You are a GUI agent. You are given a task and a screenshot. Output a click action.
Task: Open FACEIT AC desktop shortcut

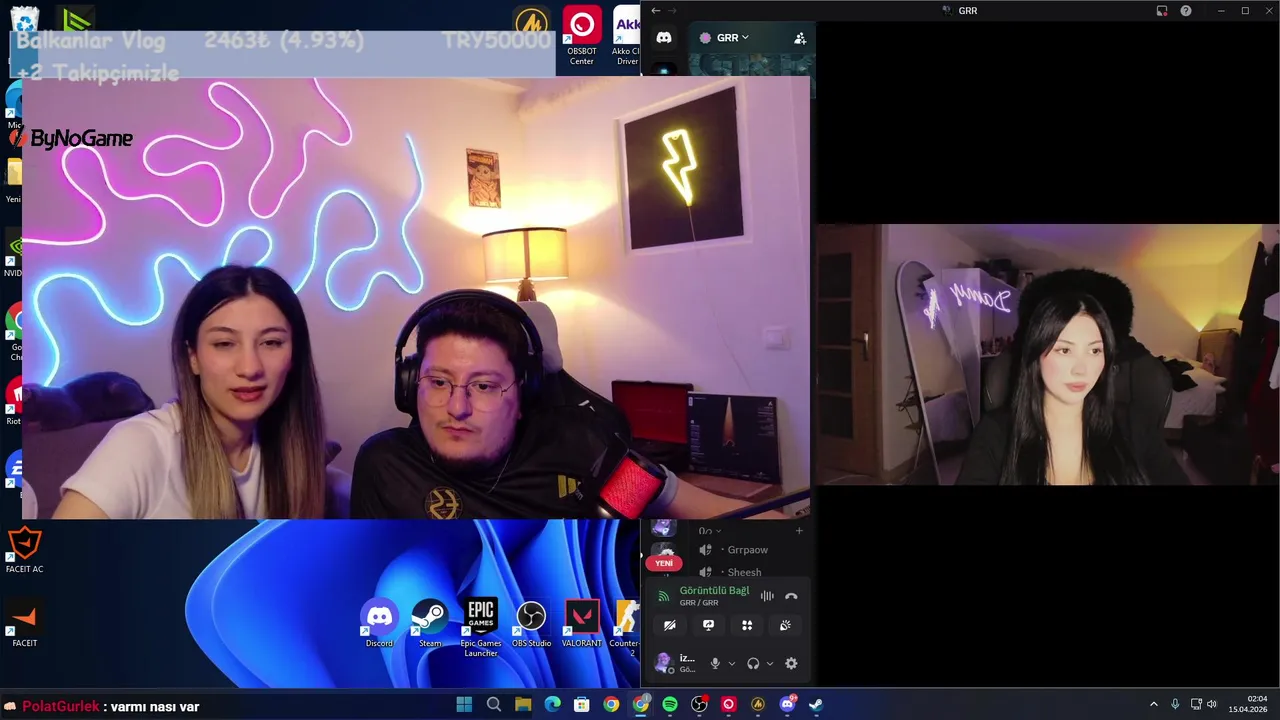coord(25,550)
